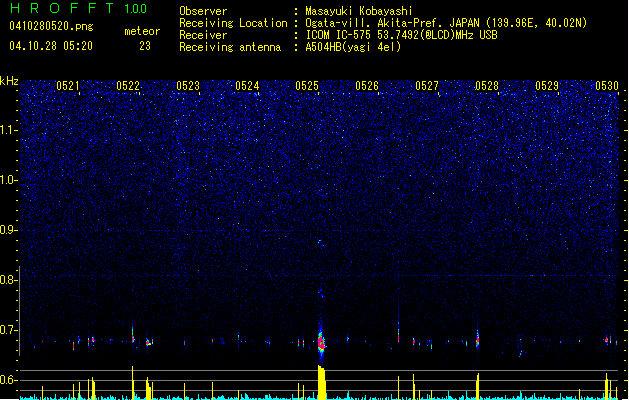Image resolution: width=629 pixels, height=400 pixels.
Task: Click the Receiving Location label
Action: tap(233, 23)
